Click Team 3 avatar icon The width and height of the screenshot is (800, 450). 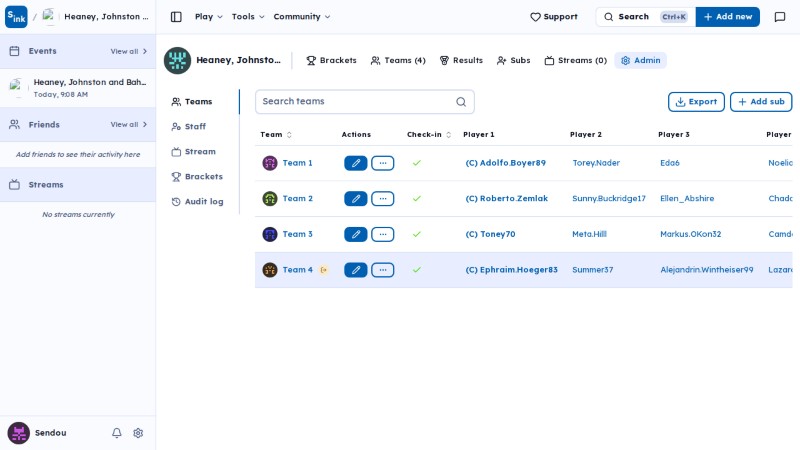coord(270,234)
